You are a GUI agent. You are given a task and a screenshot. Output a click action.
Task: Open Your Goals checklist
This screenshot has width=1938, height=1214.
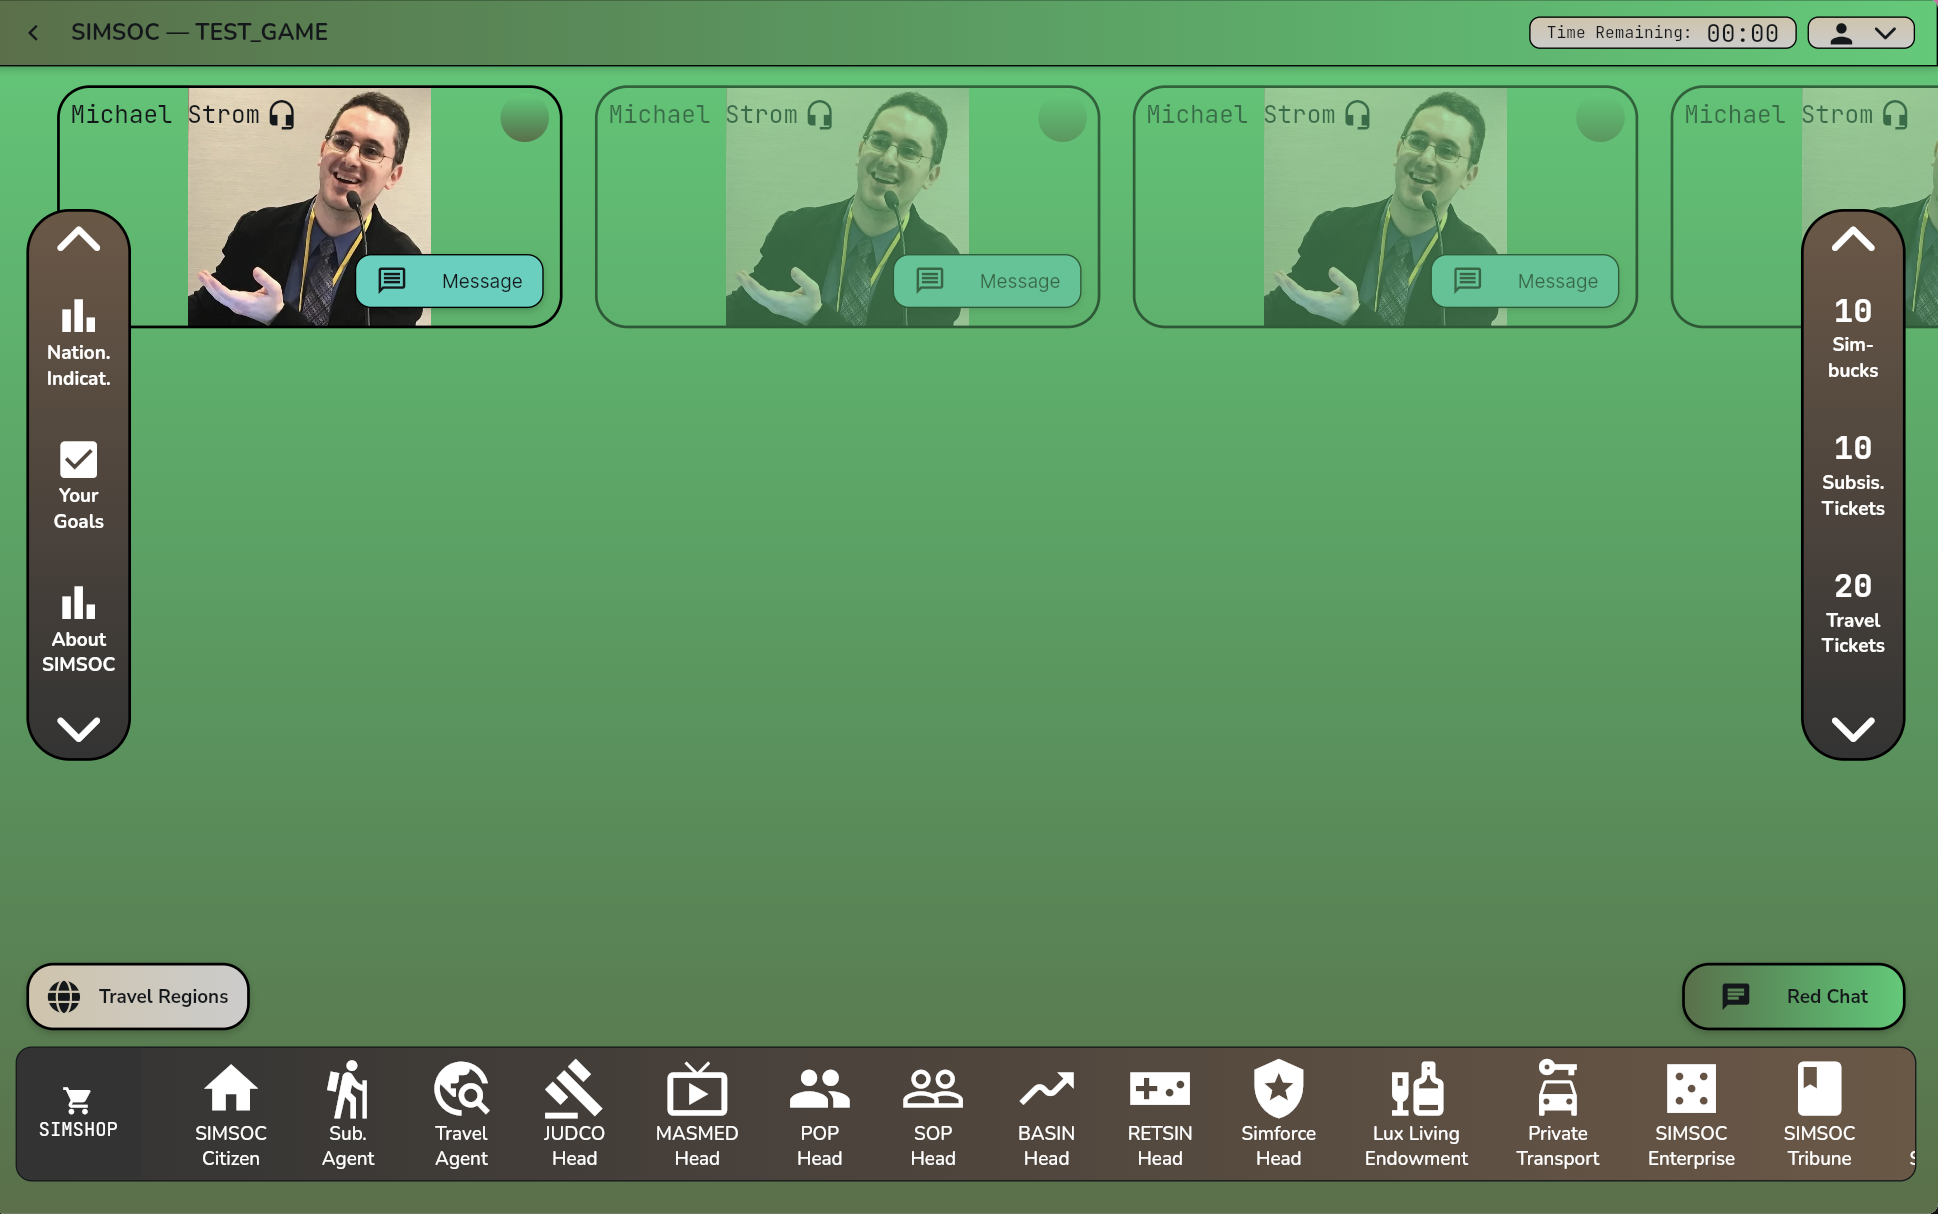tap(78, 487)
